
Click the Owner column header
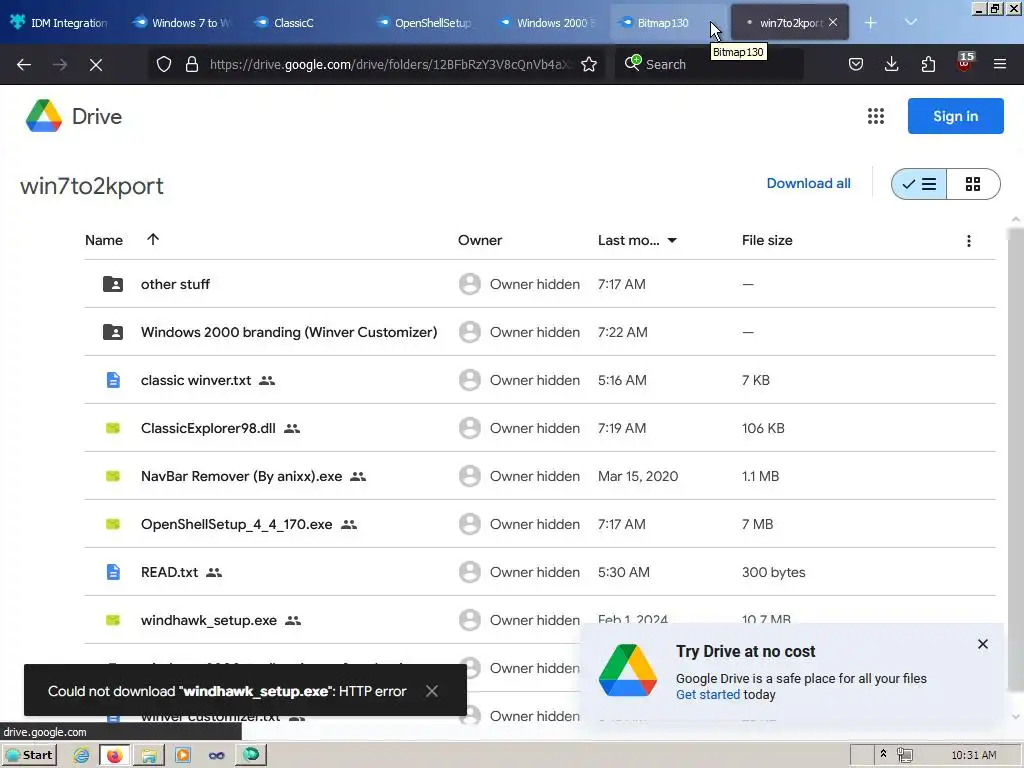[480, 240]
